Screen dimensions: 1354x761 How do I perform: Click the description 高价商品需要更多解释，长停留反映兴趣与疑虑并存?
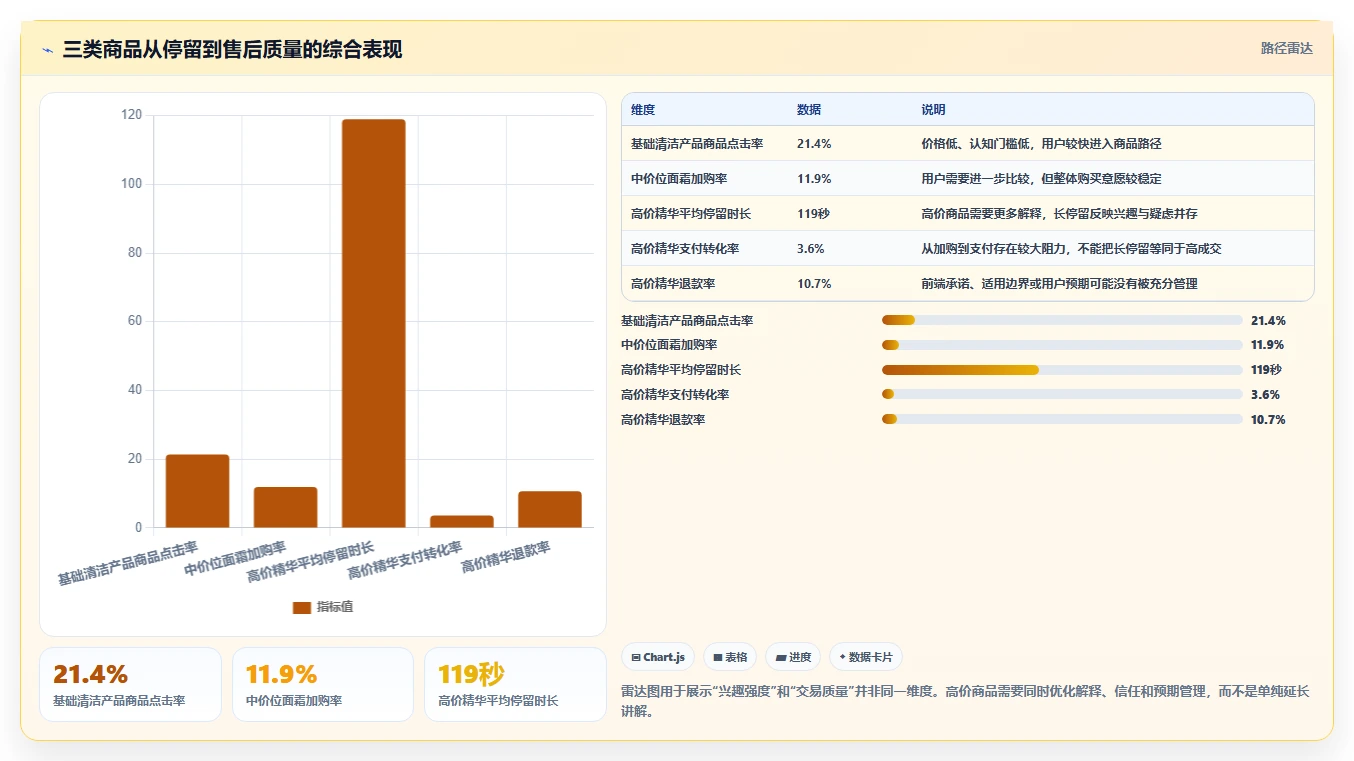click(1059, 214)
